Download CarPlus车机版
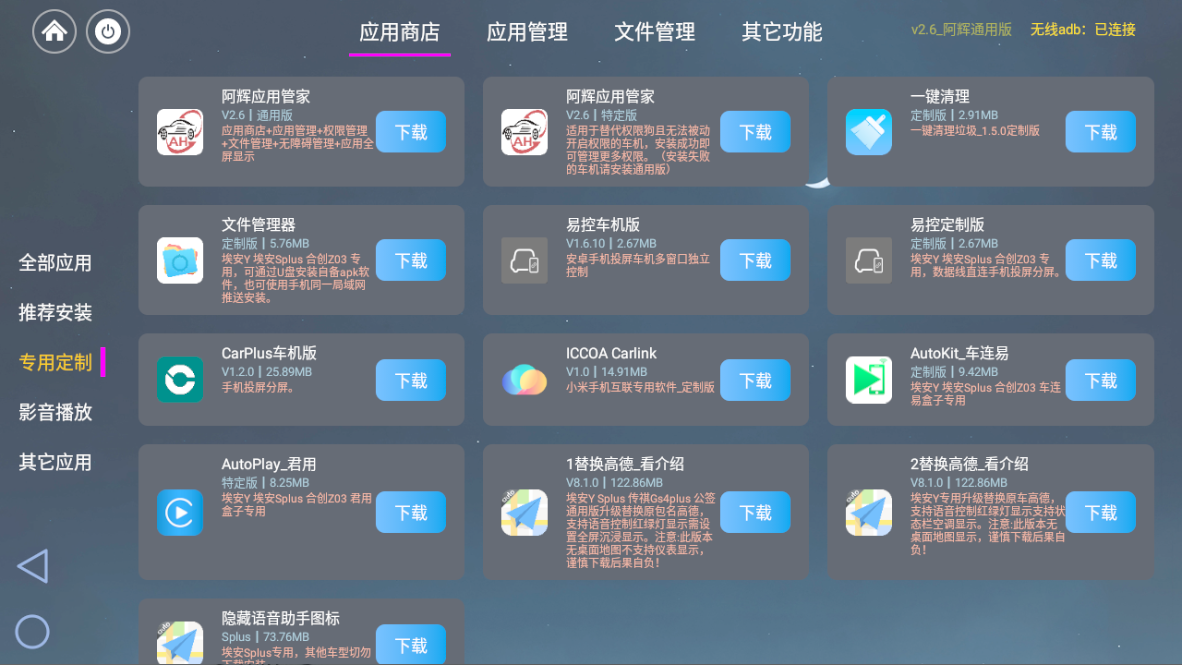Viewport: 1182px width, 665px height. pos(411,380)
